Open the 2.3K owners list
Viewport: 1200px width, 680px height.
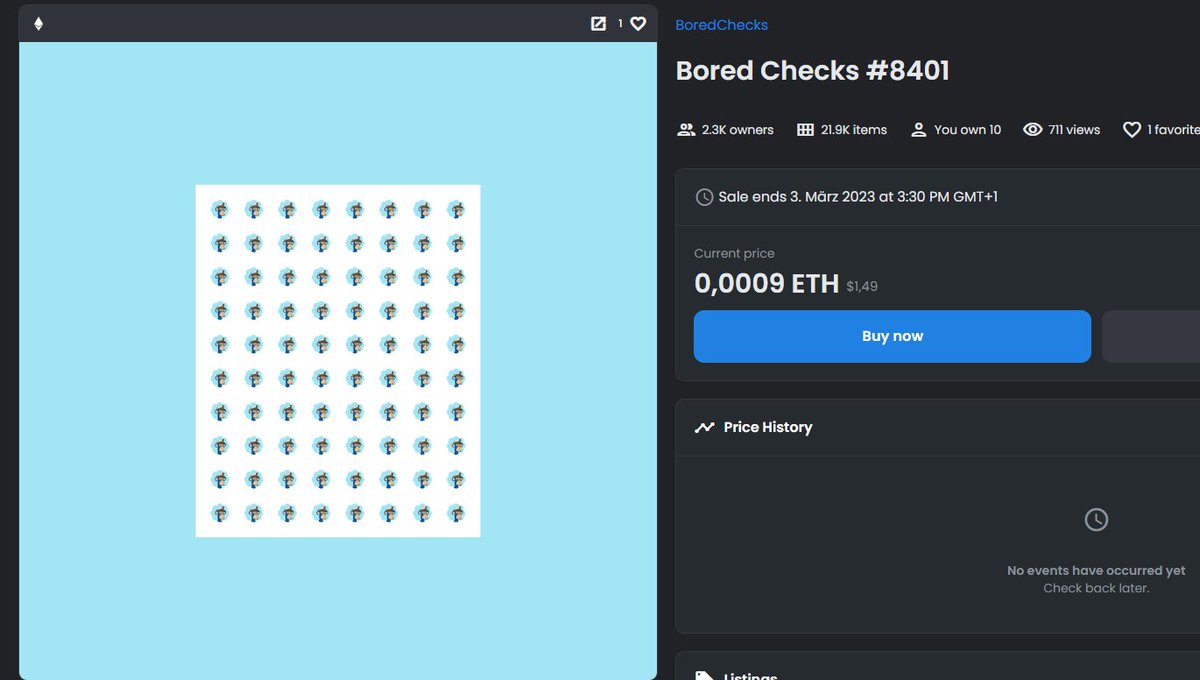(x=738, y=130)
